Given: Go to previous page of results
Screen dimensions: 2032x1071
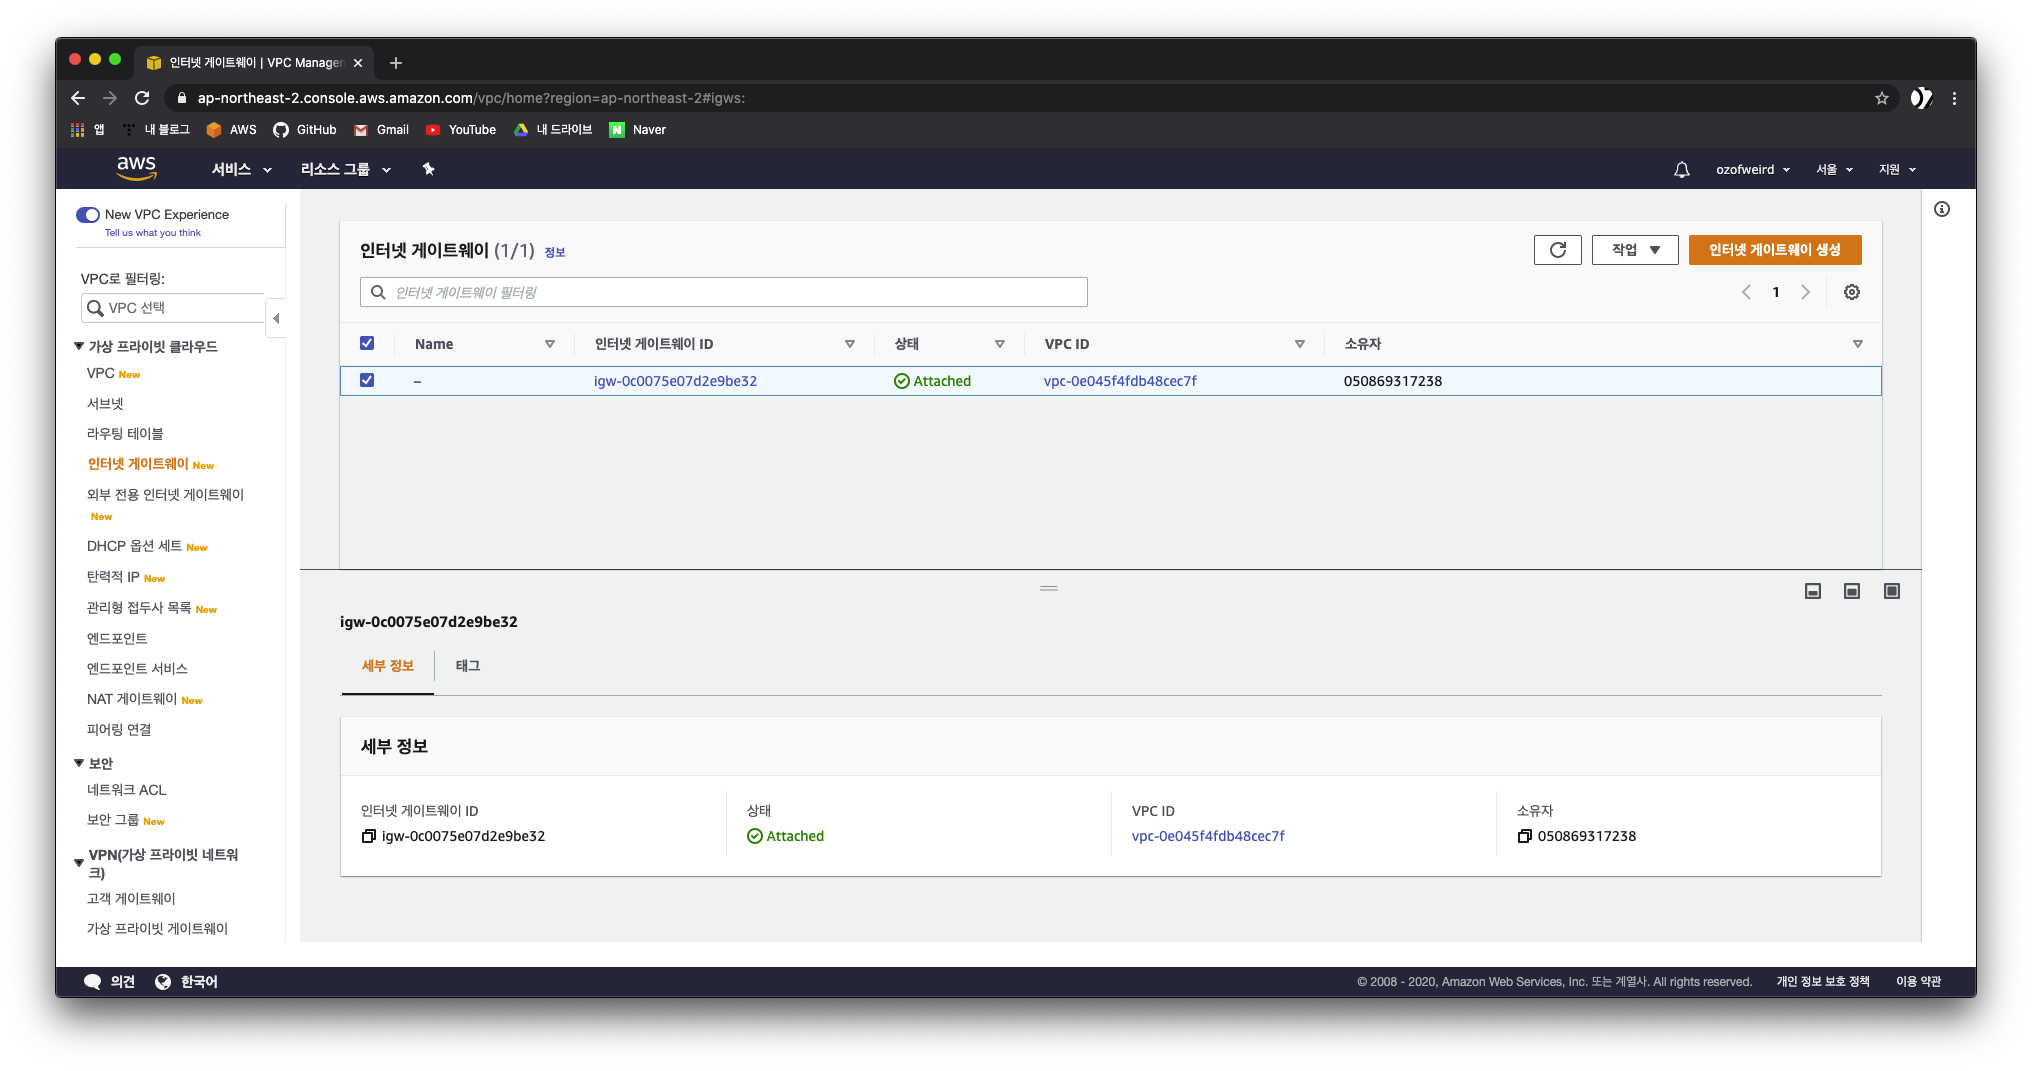Looking at the screenshot, I should coord(1746,292).
